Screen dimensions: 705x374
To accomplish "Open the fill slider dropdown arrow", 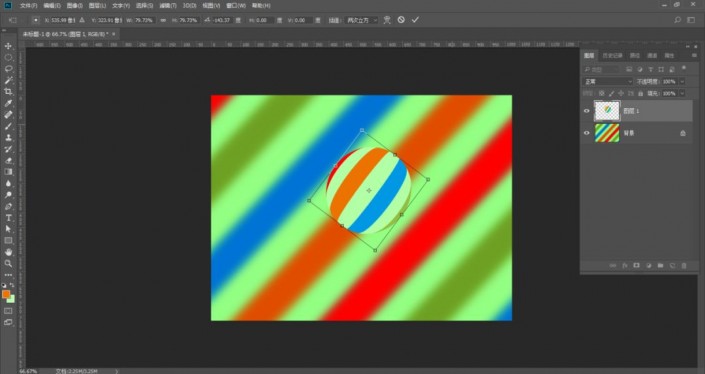I will [682, 94].
